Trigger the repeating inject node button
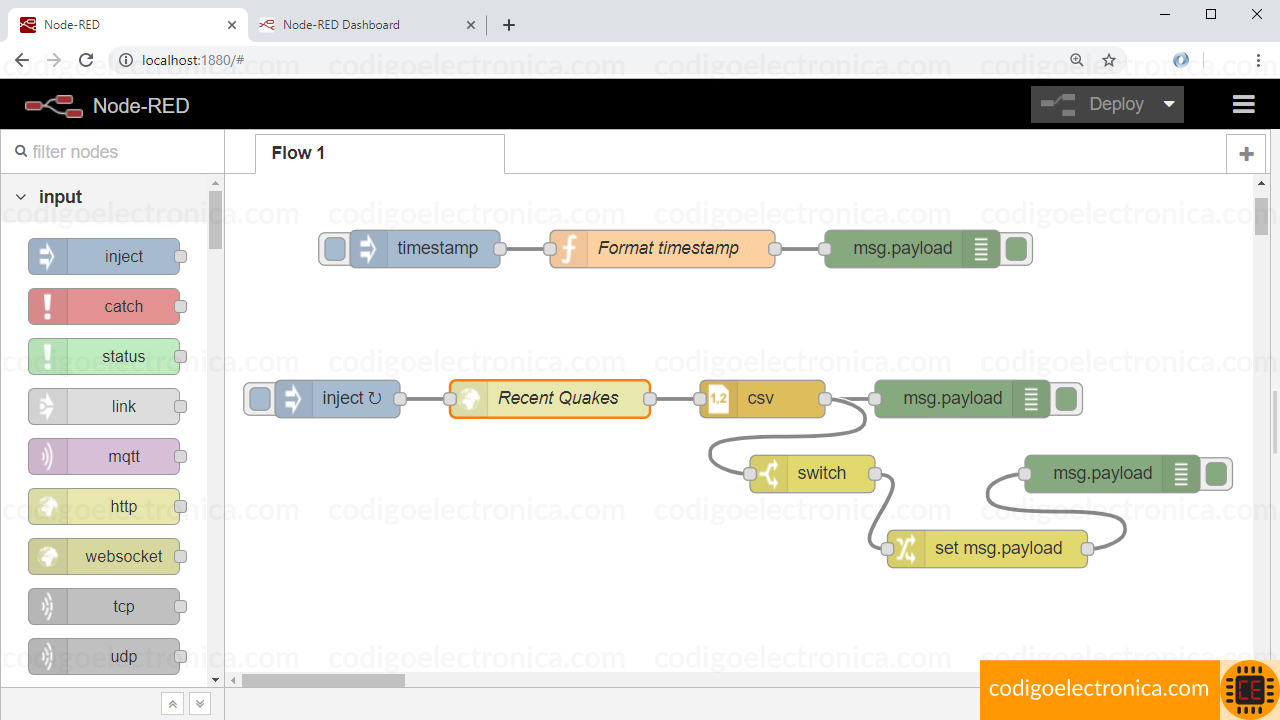 tap(260, 399)
